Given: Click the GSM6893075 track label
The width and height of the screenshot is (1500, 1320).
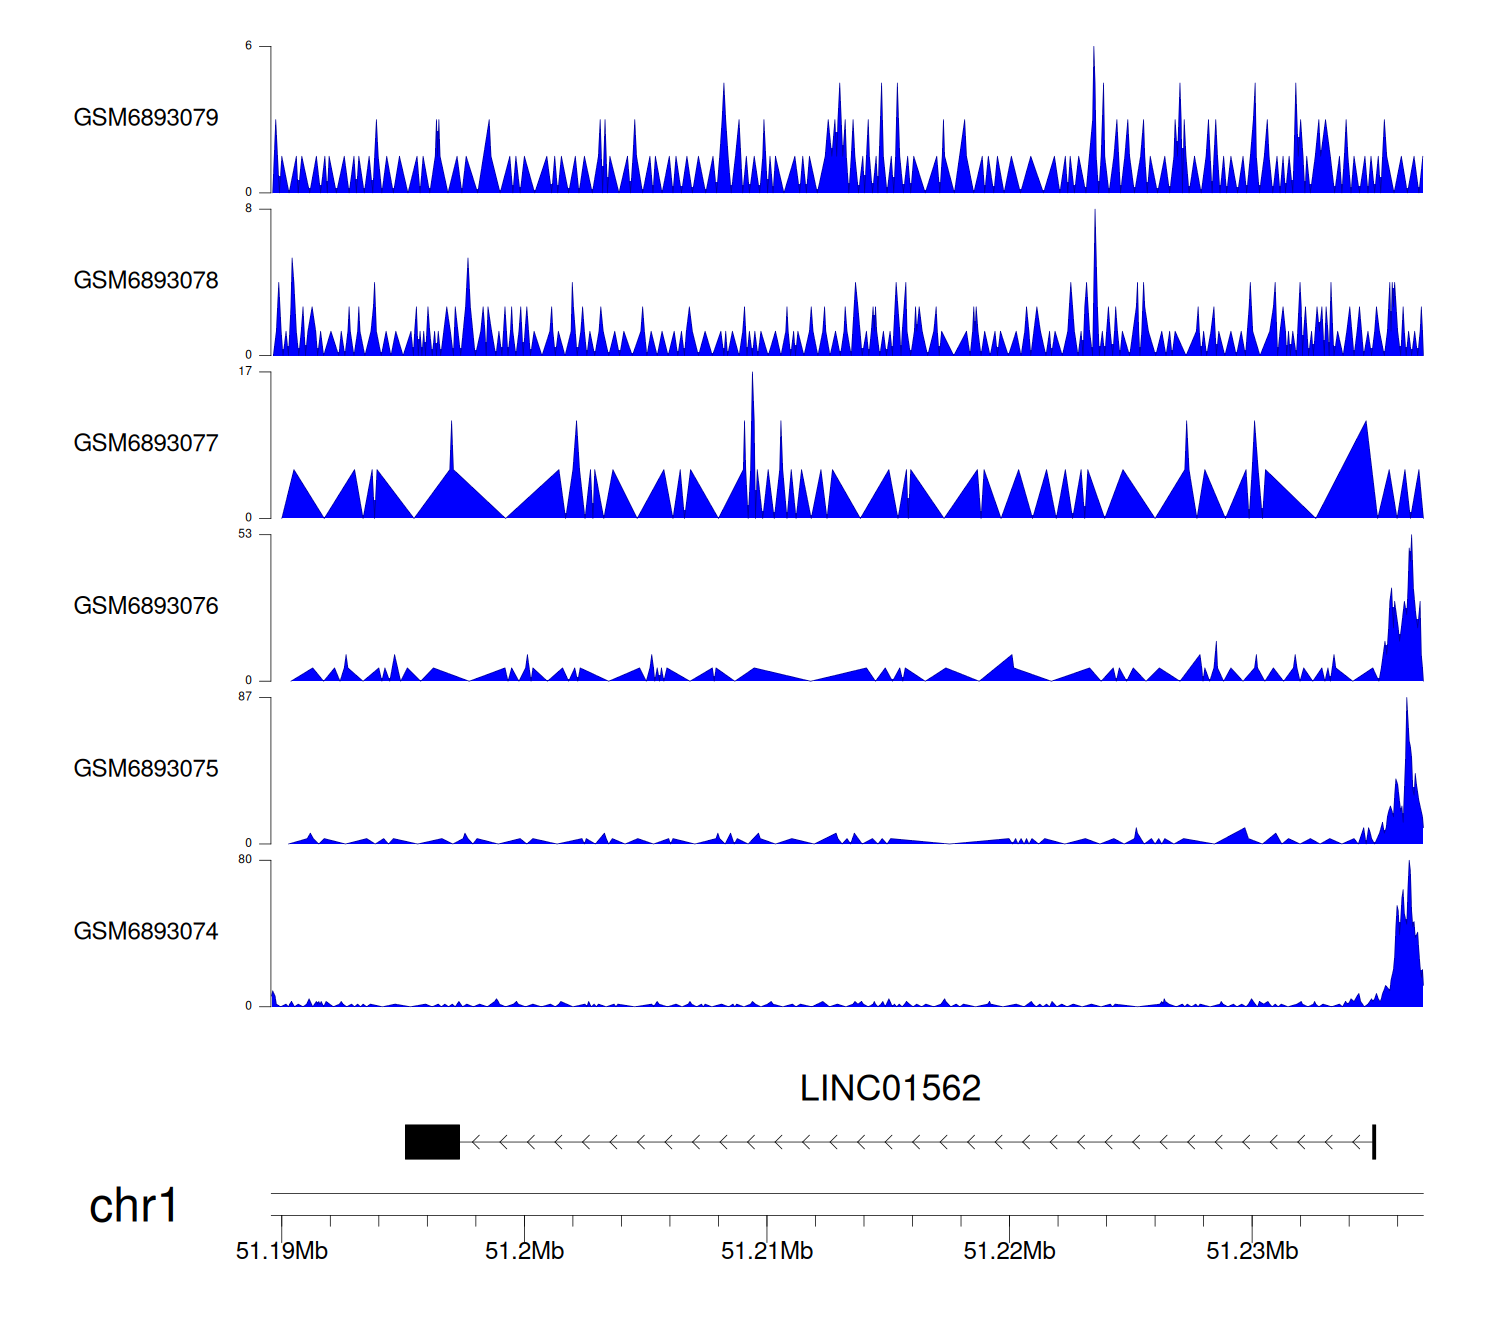Looking at the screenshot, I should (146, 769).
